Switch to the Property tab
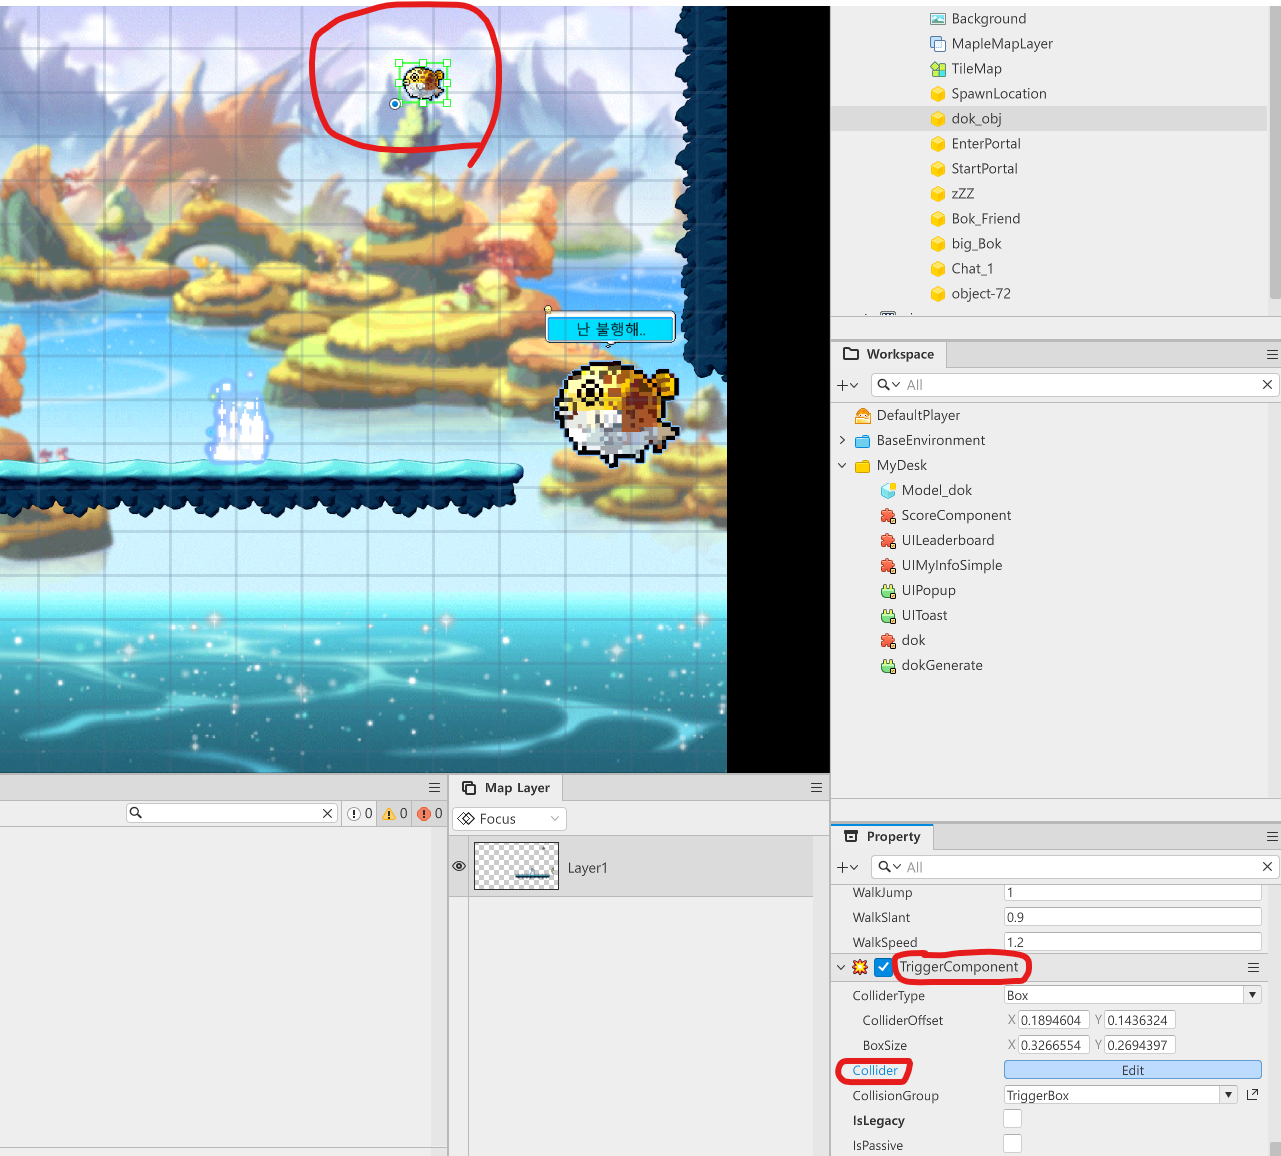Screen dimensions: 1281x1156 point(882,836)
